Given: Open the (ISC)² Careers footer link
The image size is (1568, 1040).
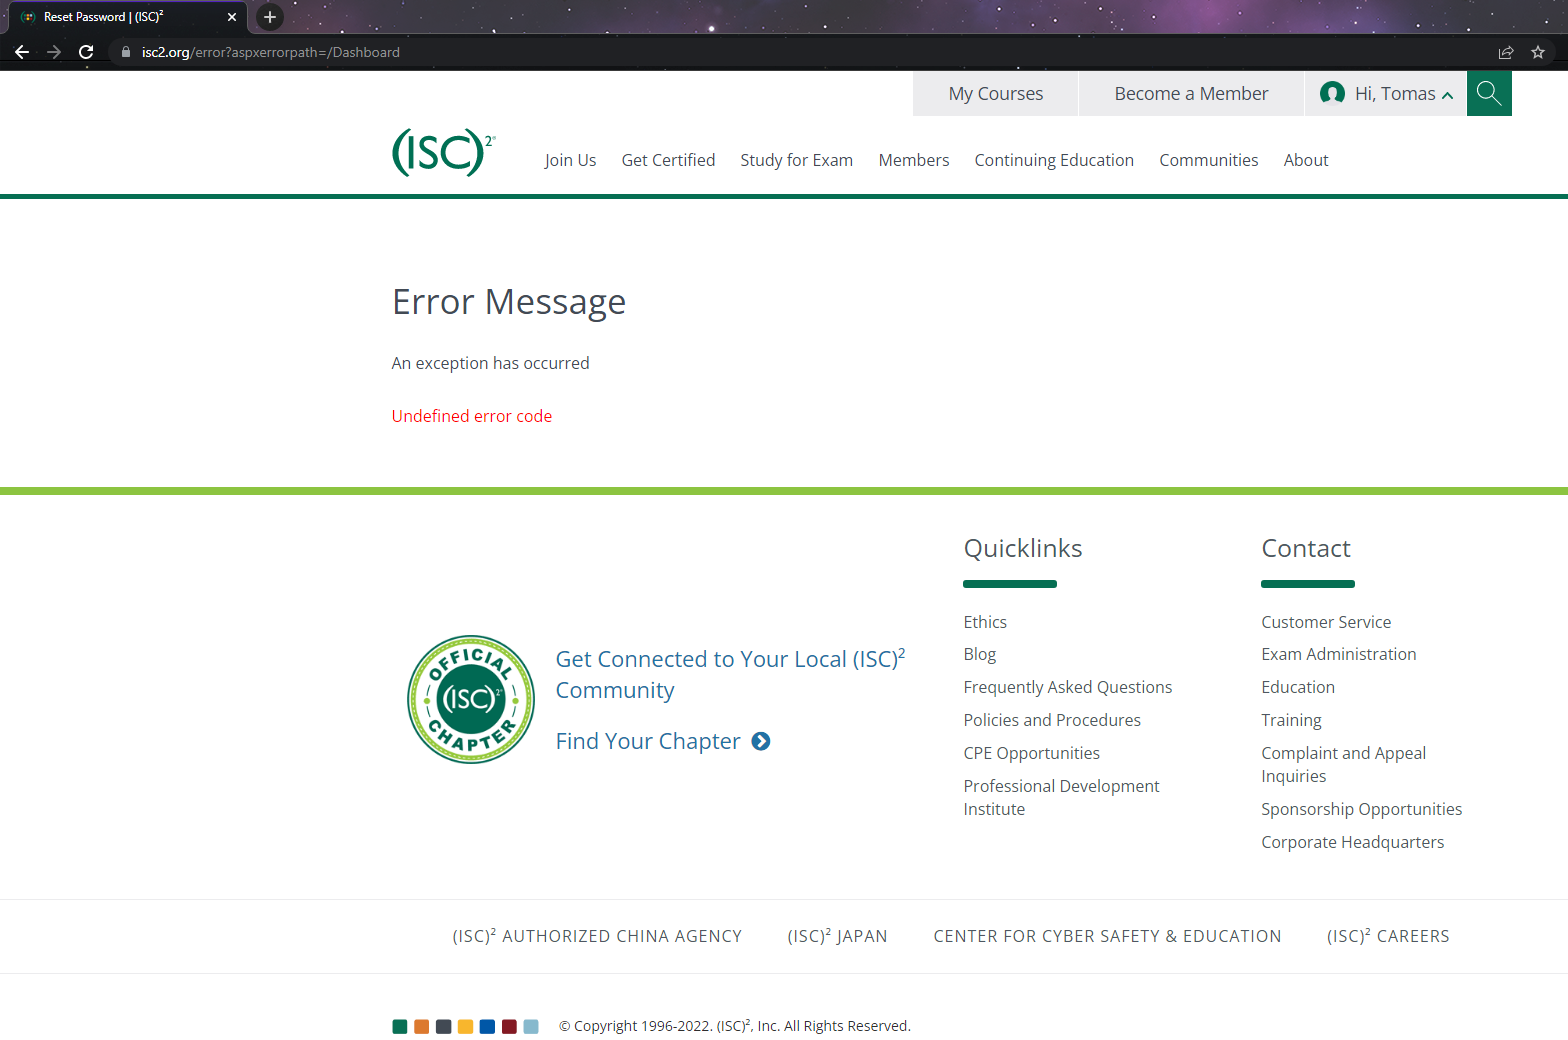Looking at the screenshot, I should 1387,936.
